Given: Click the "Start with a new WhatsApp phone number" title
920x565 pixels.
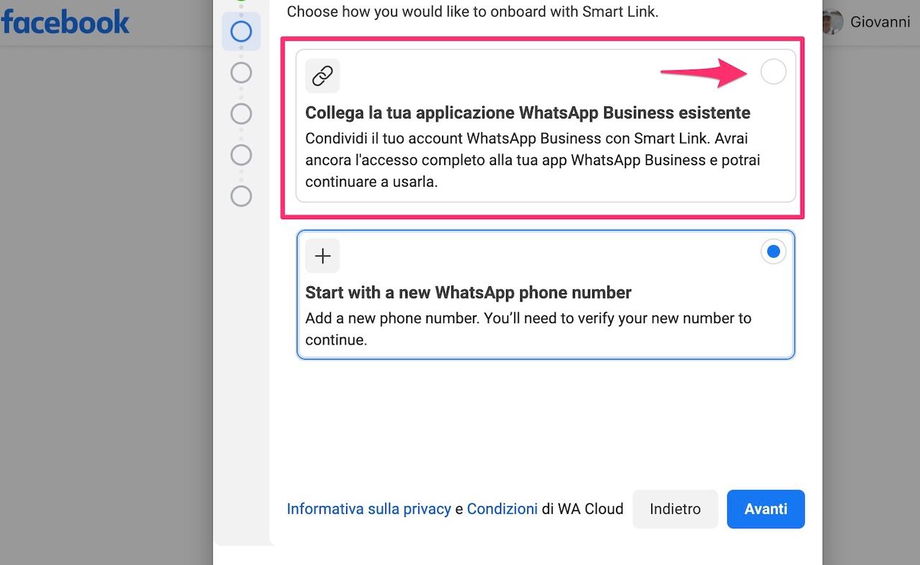Looking at the screenshot, I should click(x=468, y=293).
